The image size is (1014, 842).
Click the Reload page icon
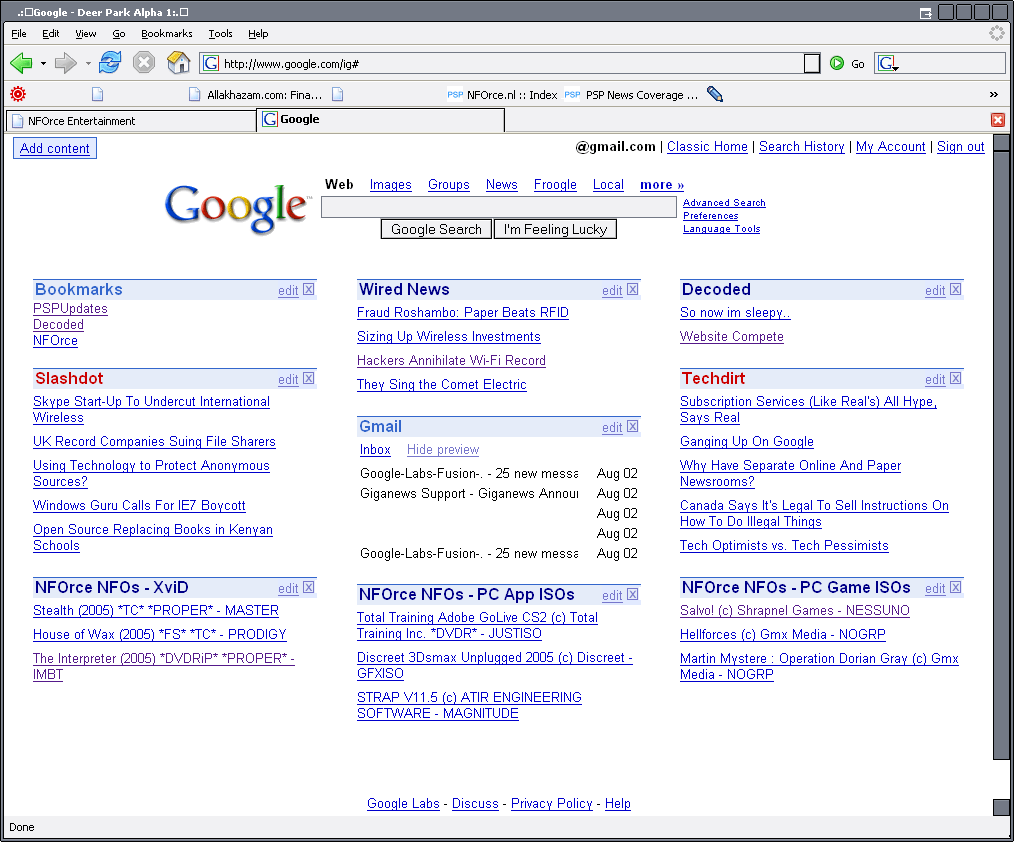point(110,63)
